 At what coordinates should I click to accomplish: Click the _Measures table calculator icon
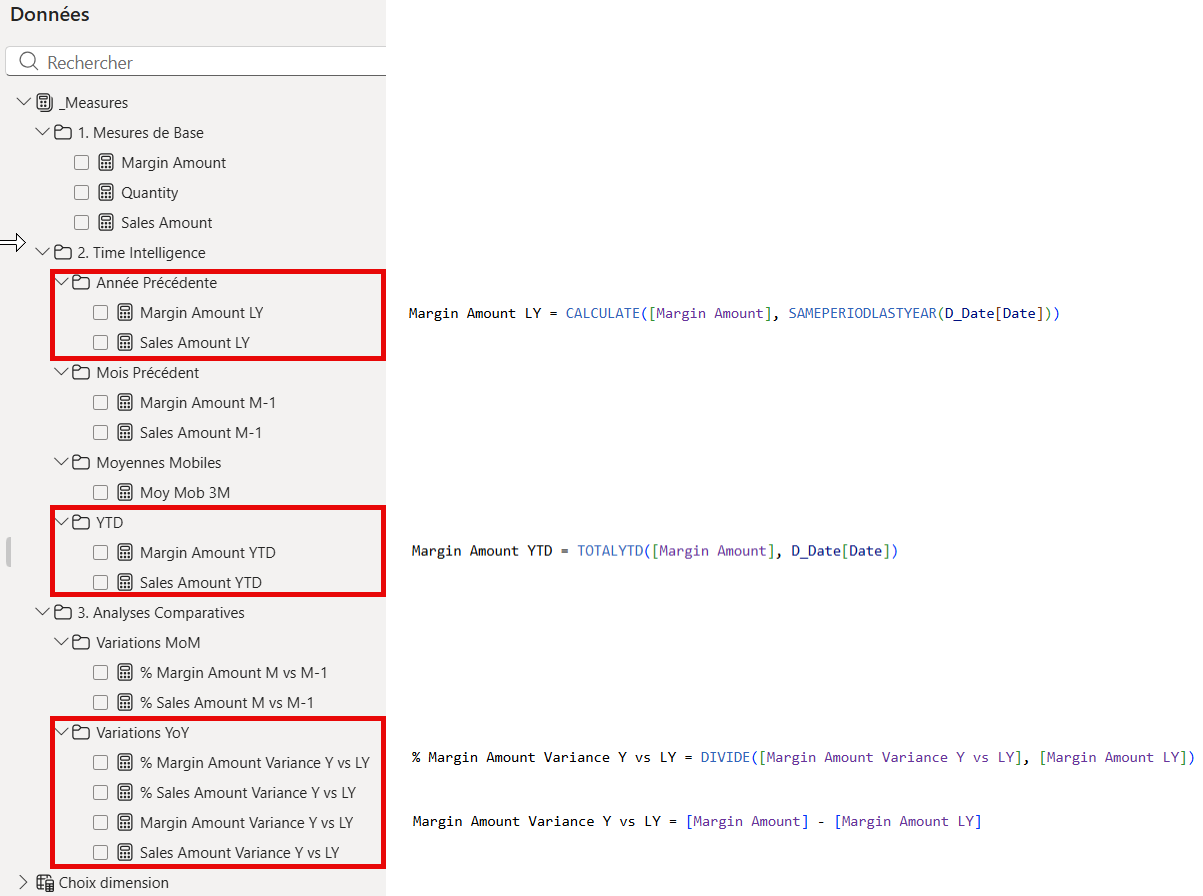coord(44,103)
